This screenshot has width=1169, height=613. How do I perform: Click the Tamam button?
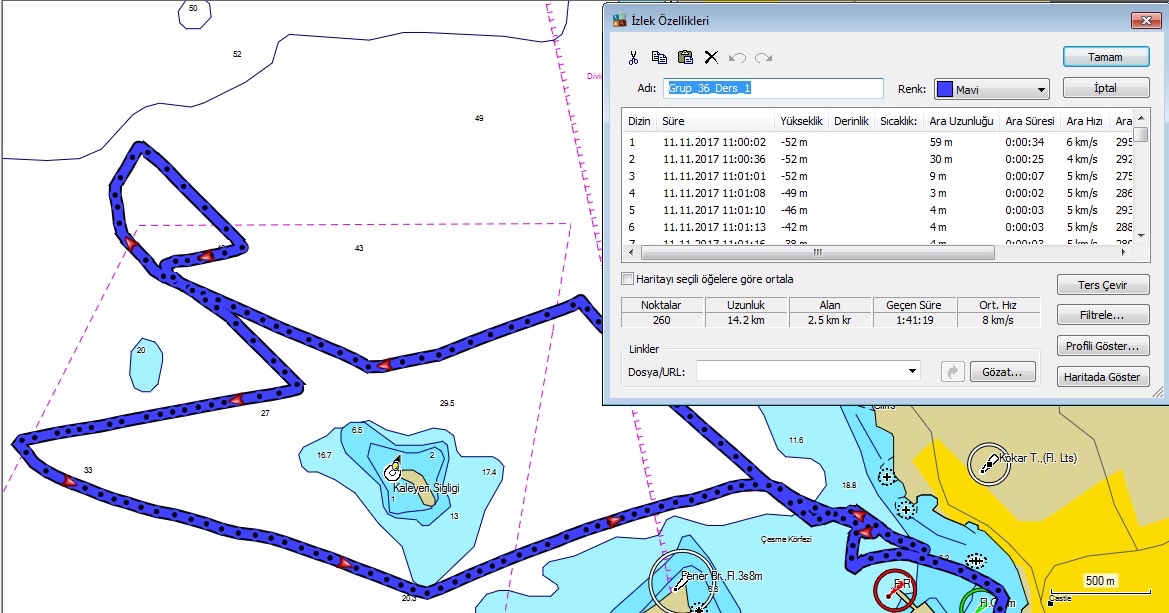pyautogui.click(x=1106, y=57)
